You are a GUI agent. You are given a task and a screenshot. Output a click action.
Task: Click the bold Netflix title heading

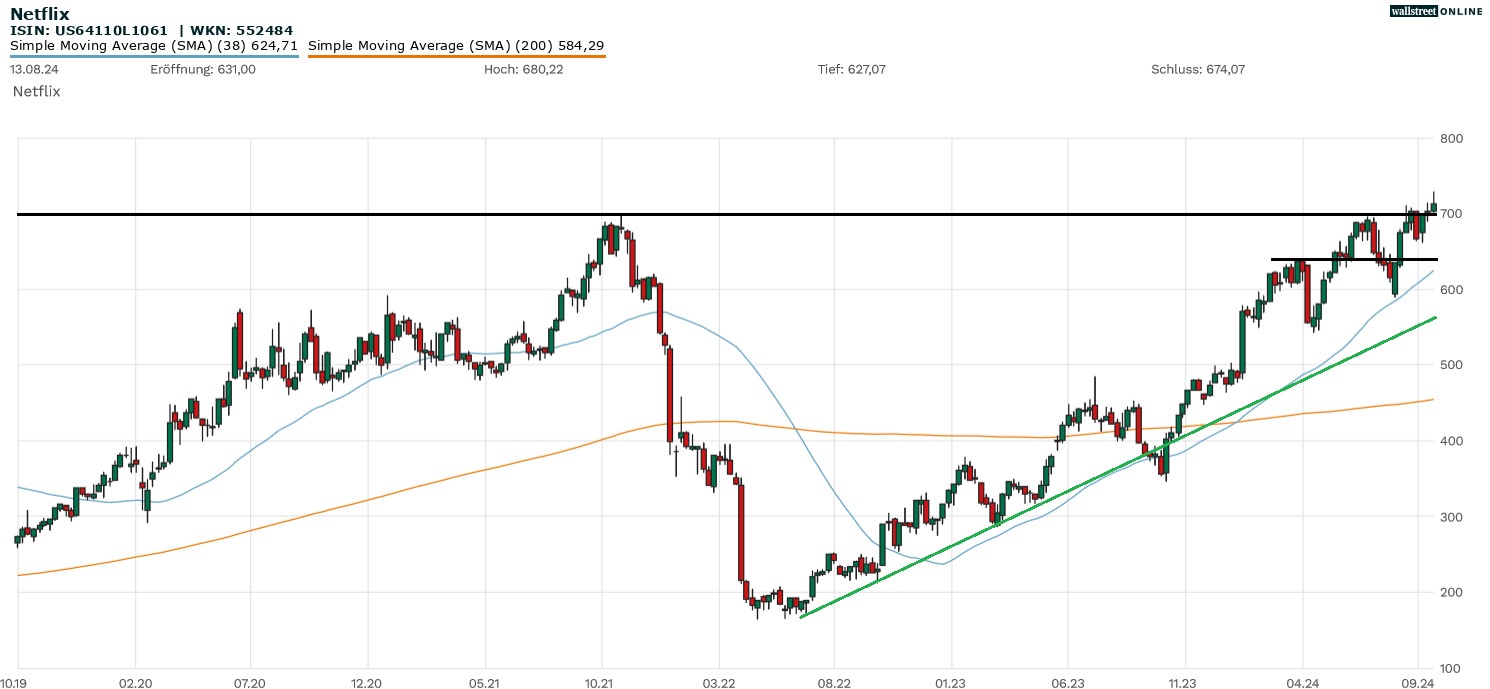pyautogui.click(x=39, y=13)
